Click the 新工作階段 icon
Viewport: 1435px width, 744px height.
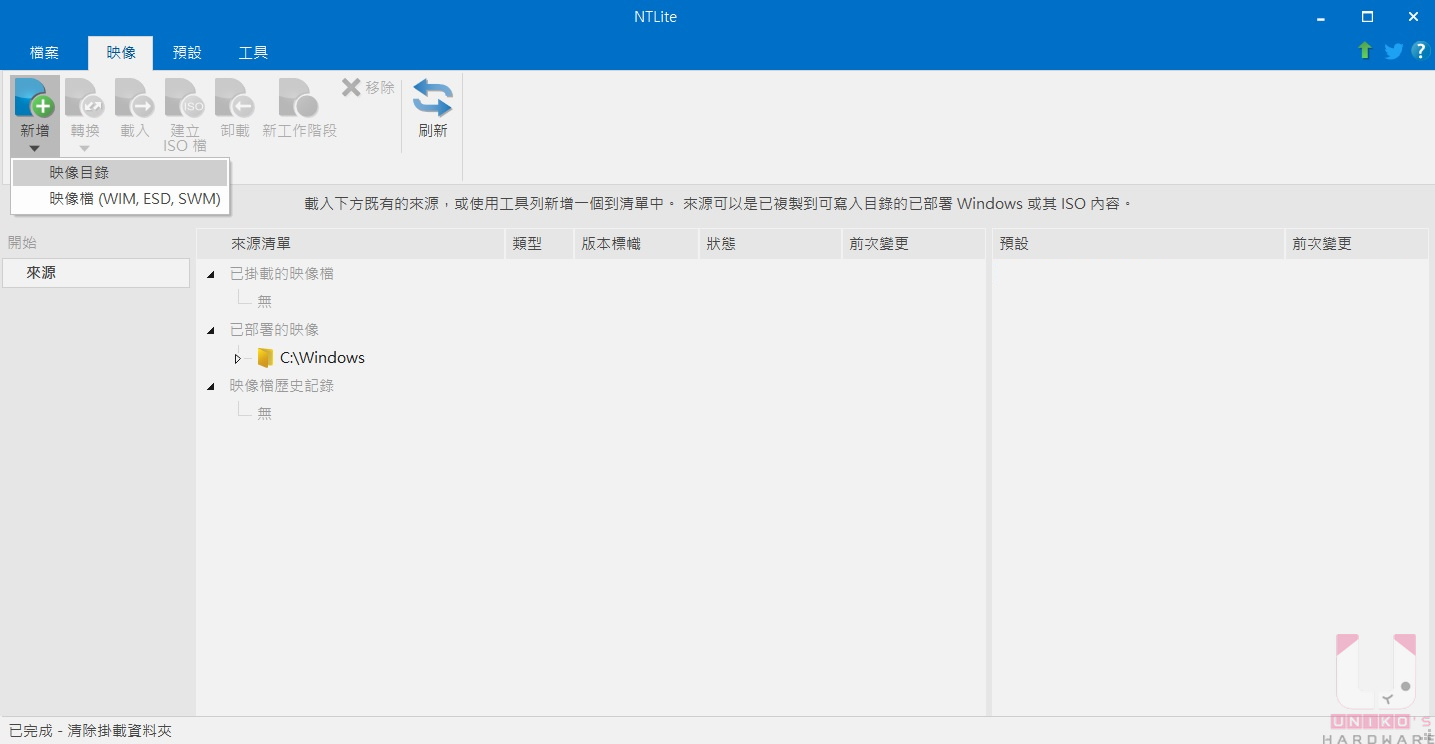tap(299, 98)
